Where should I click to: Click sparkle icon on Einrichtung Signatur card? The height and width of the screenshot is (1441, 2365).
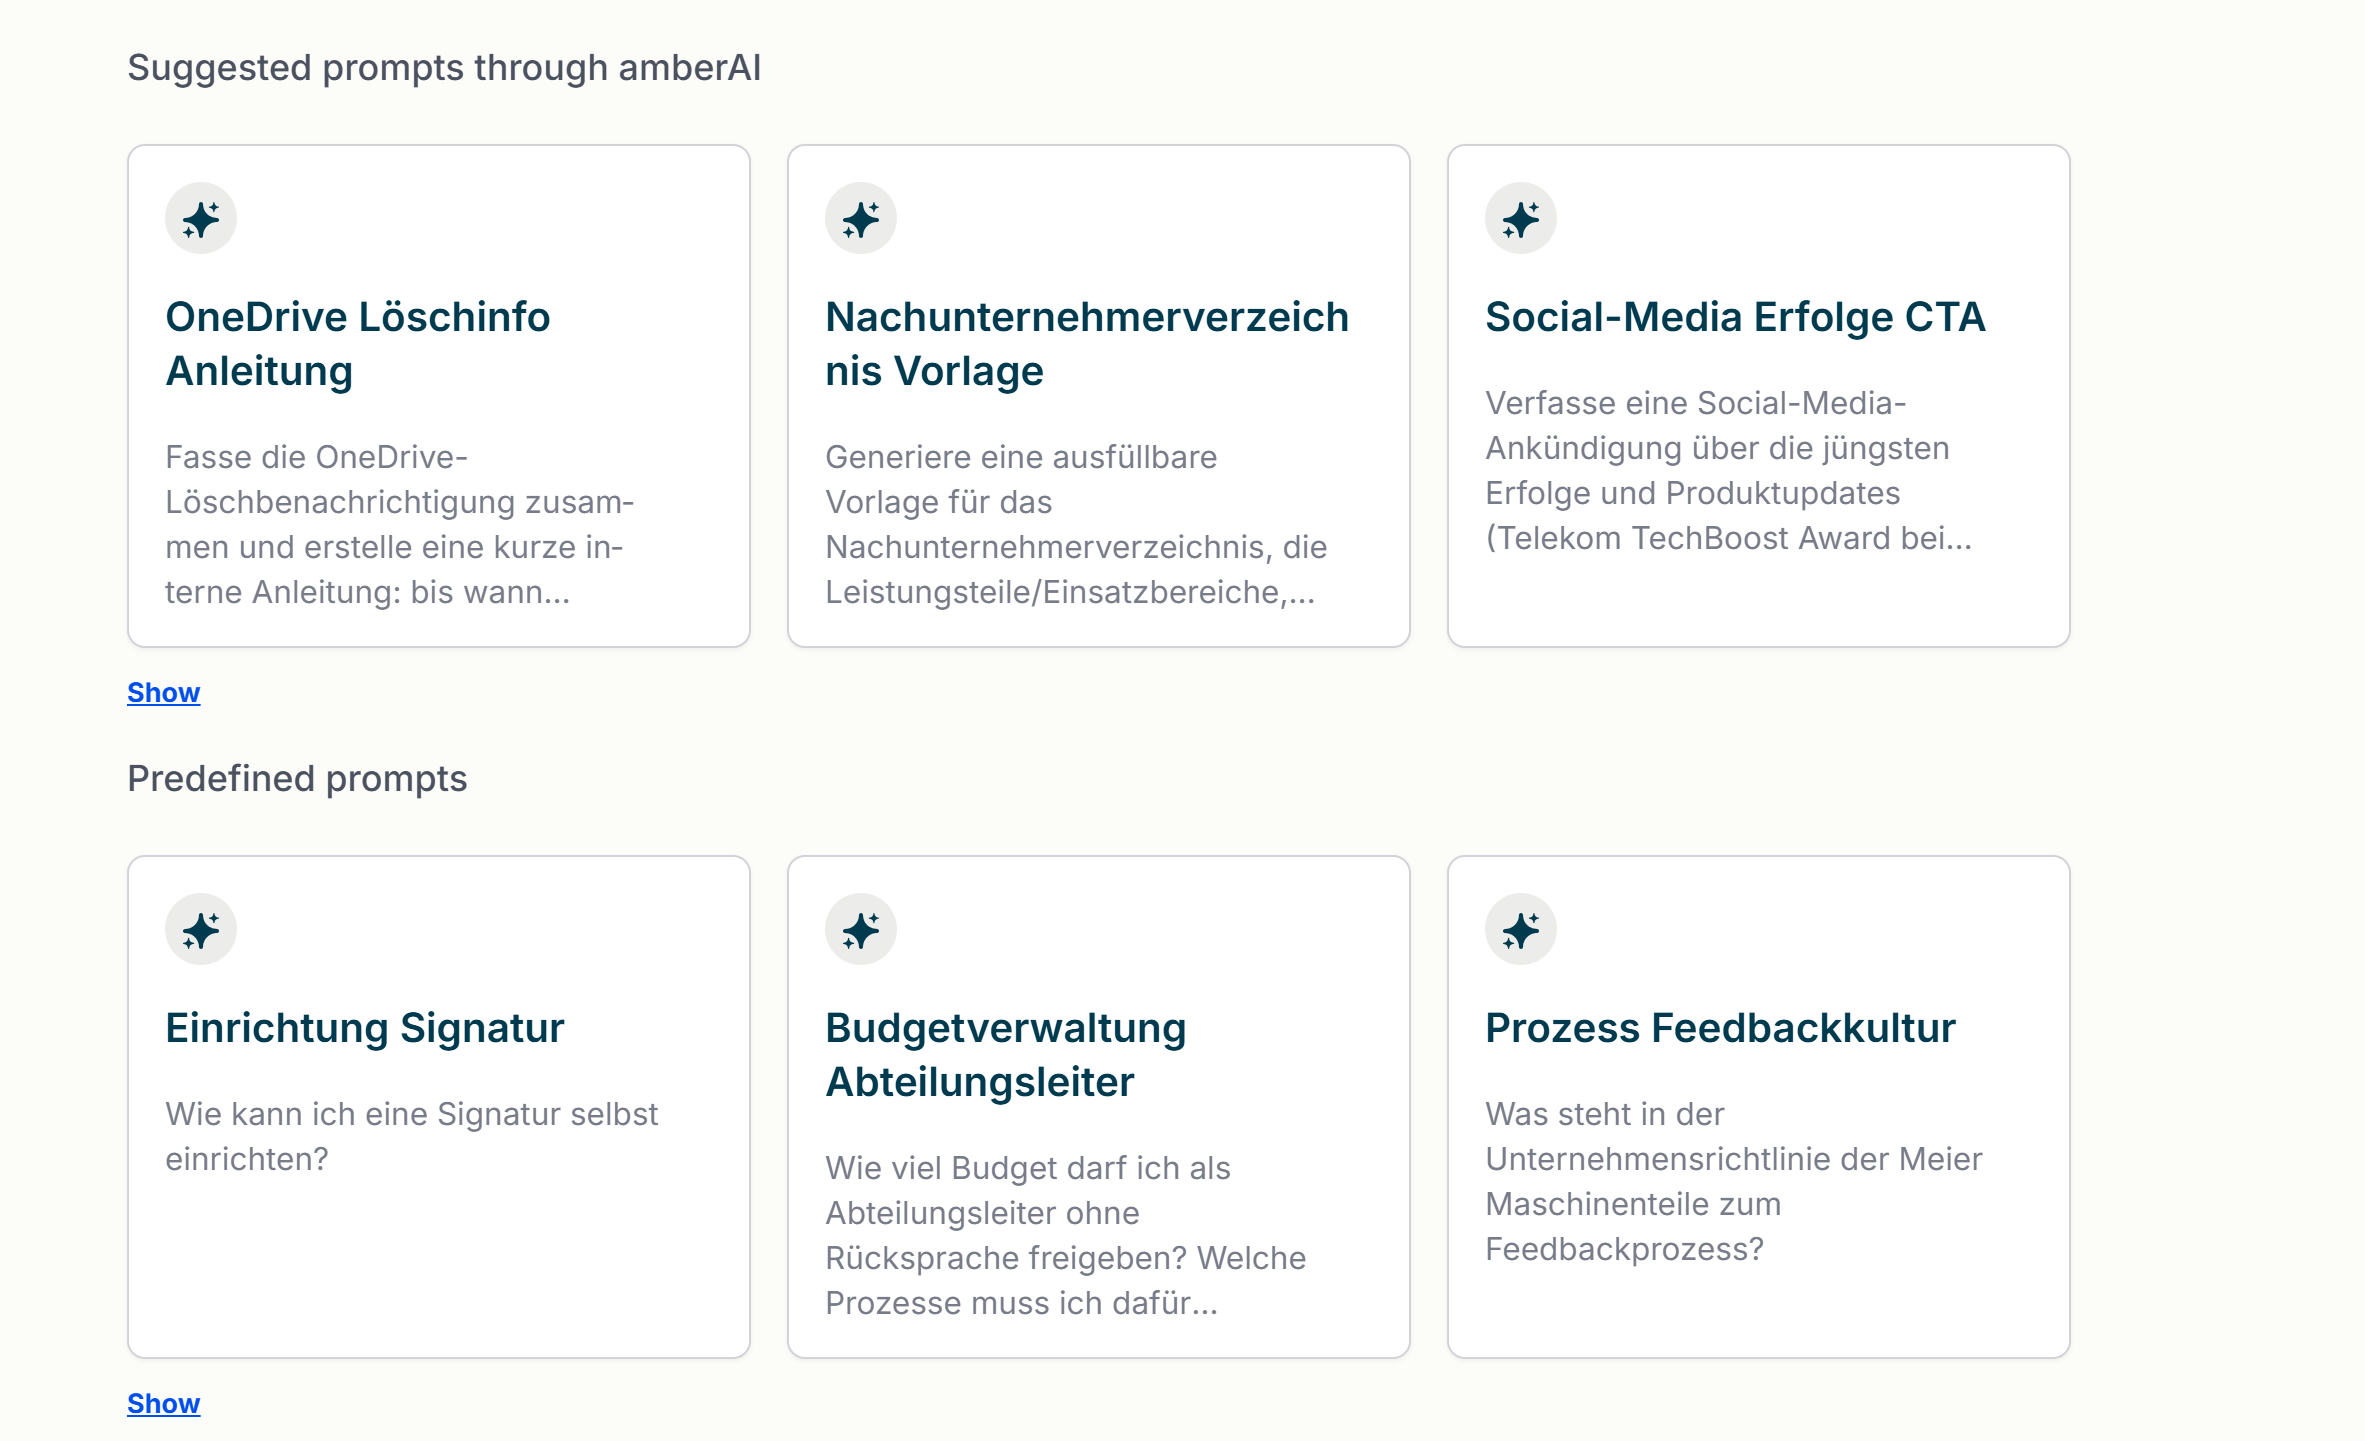(x=201, y=929)
